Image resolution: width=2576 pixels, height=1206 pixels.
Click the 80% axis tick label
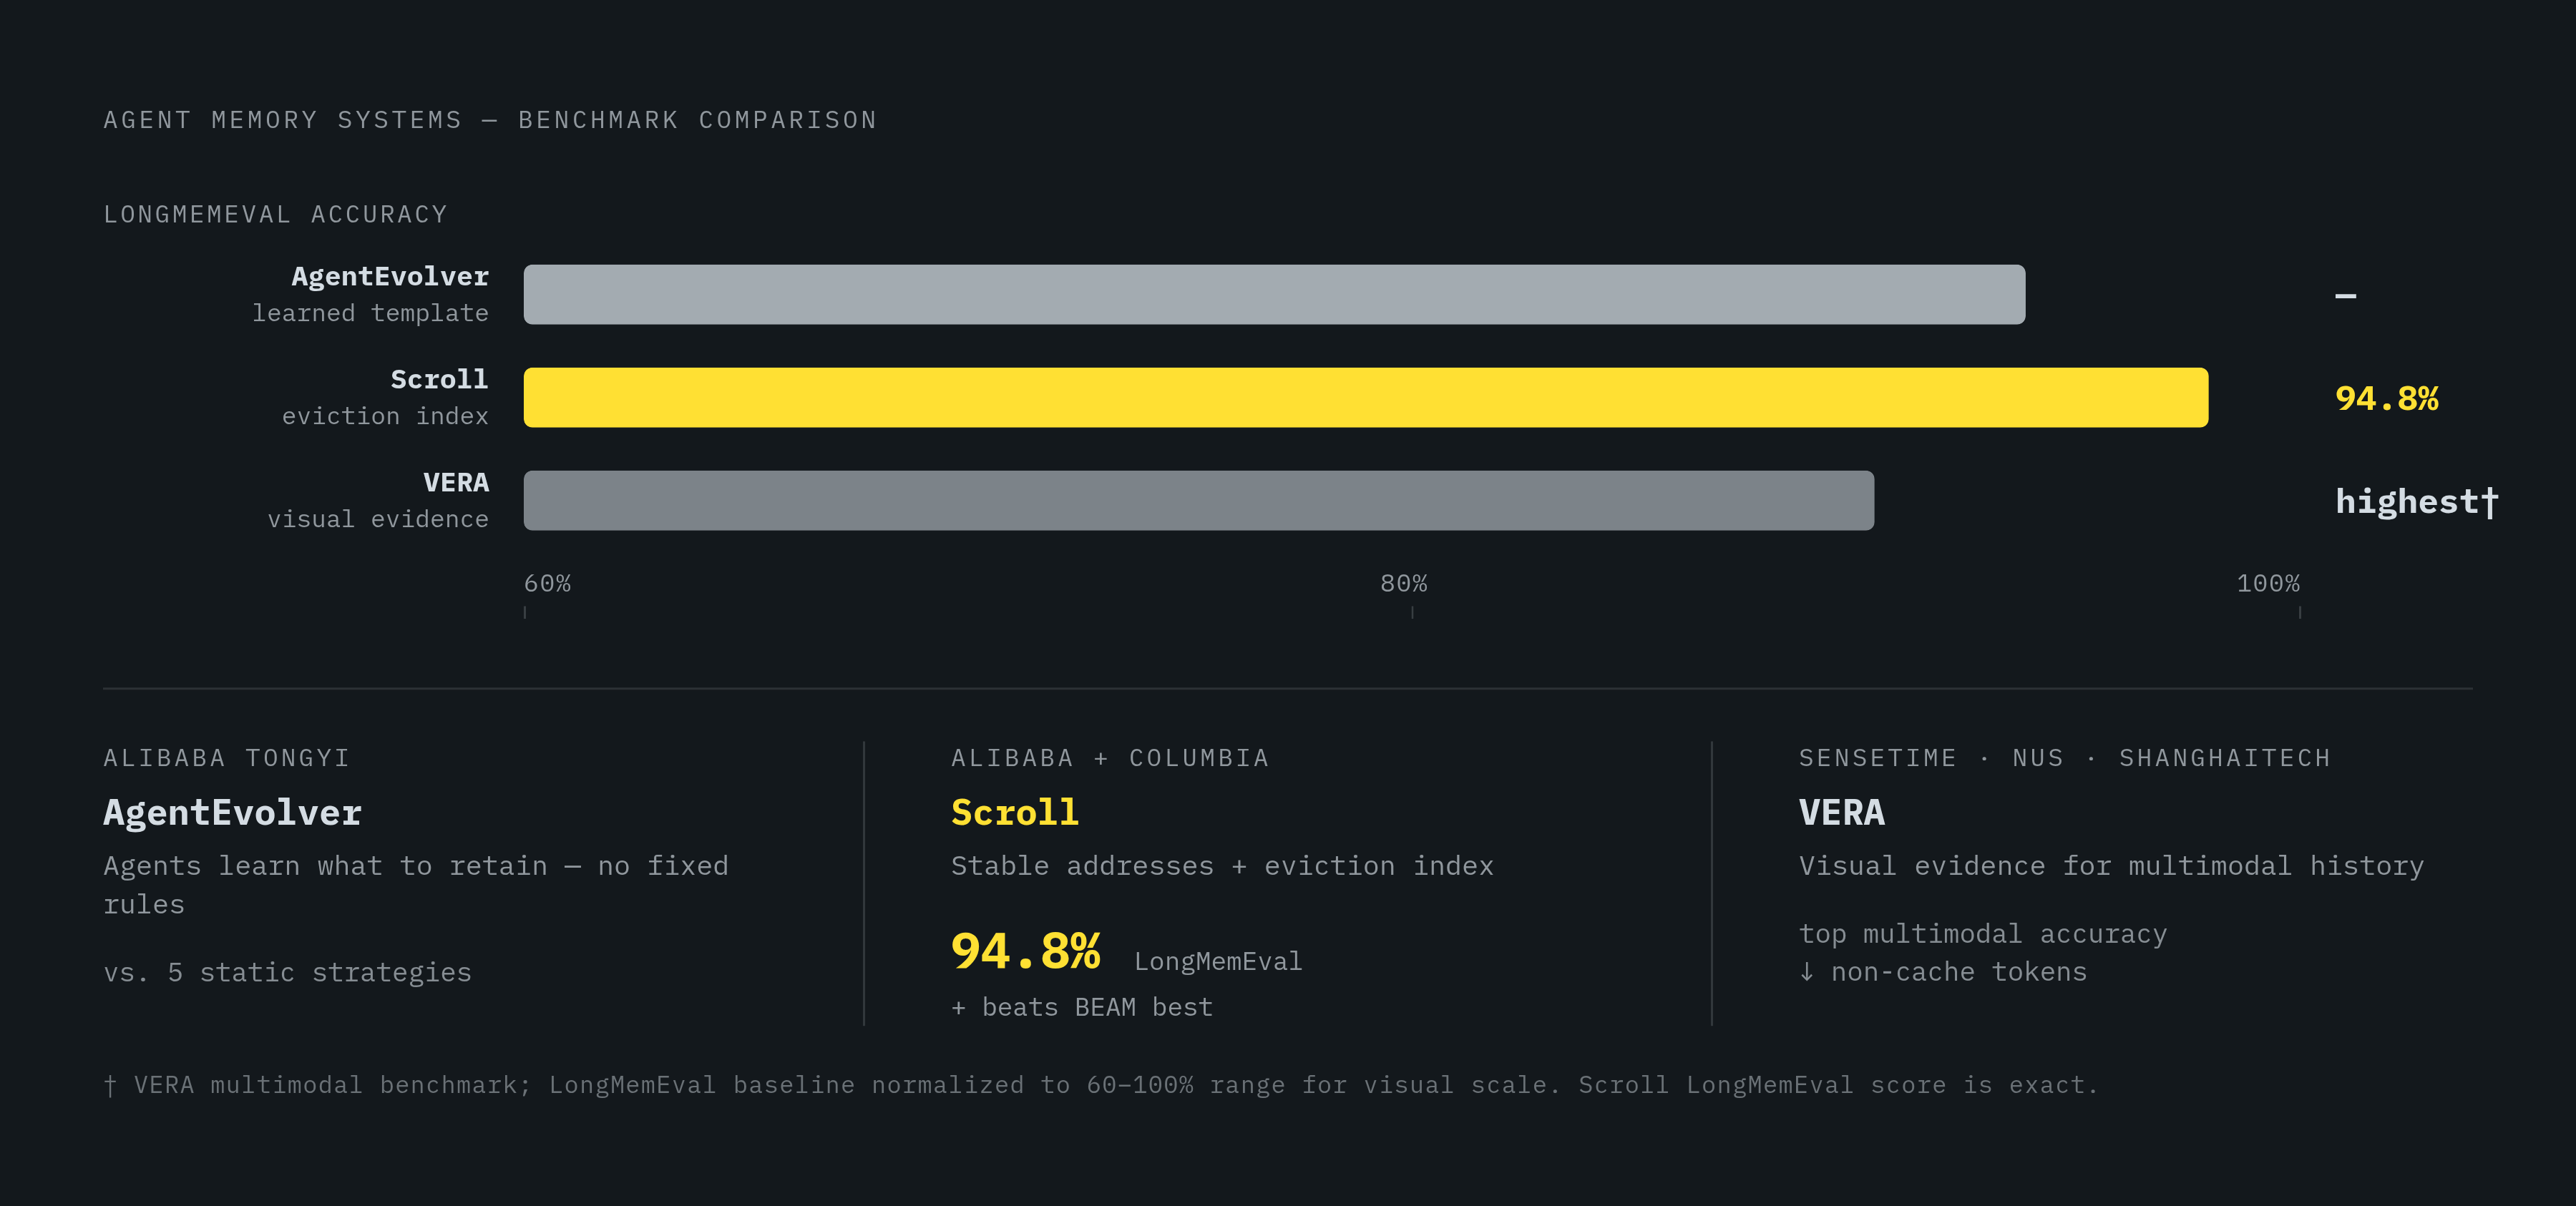pos(1403,583)
